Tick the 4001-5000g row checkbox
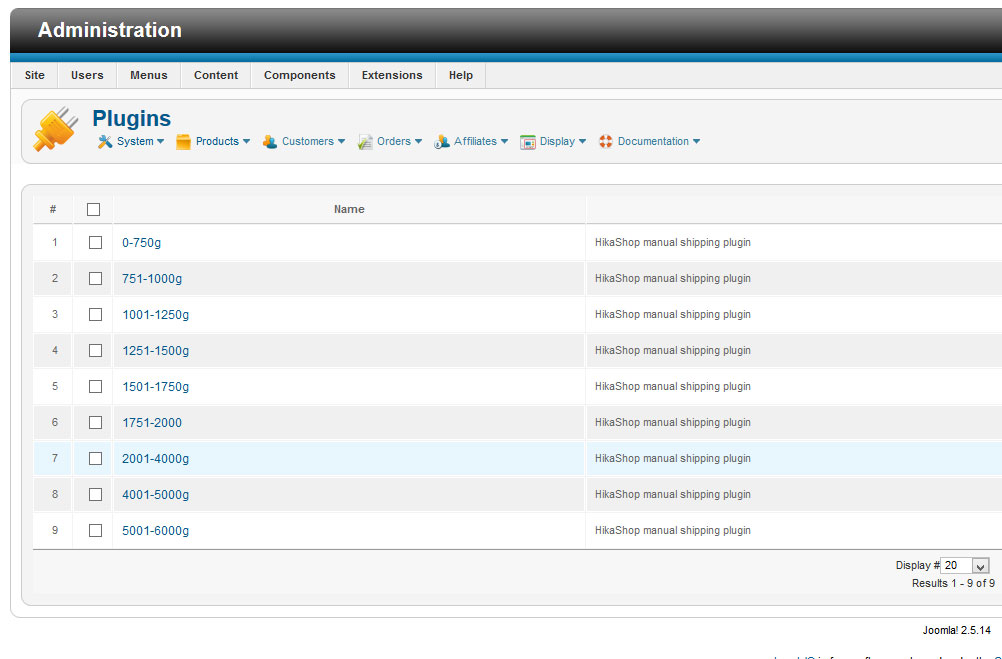 coord(95,495)
